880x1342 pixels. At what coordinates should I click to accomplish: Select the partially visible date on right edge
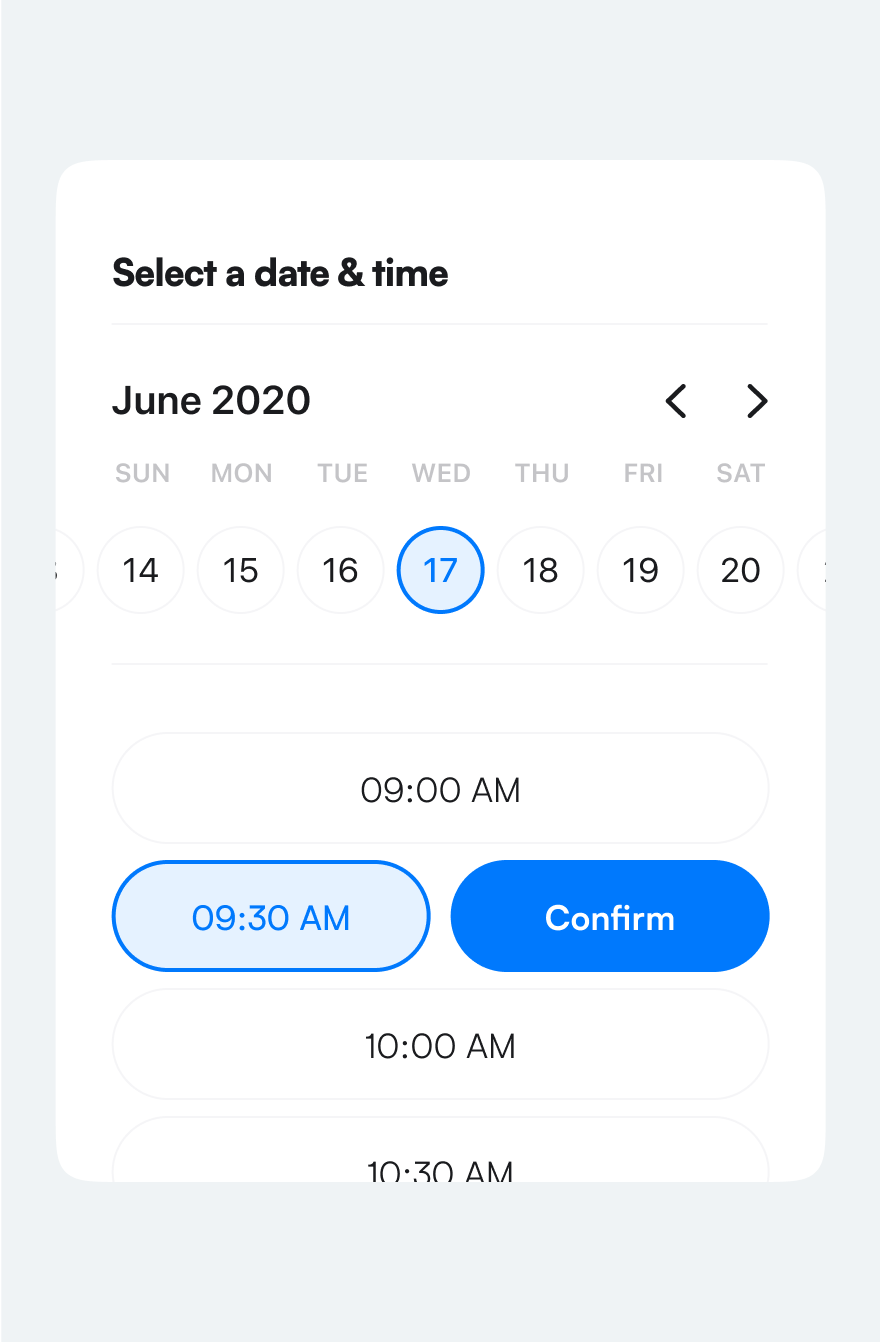812,570
